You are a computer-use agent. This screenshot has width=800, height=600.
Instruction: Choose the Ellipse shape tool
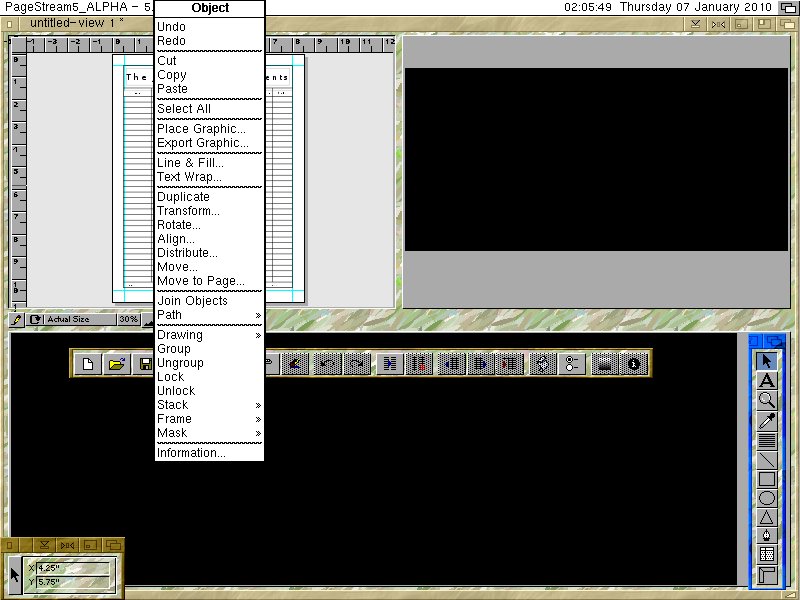coord(767,498)
